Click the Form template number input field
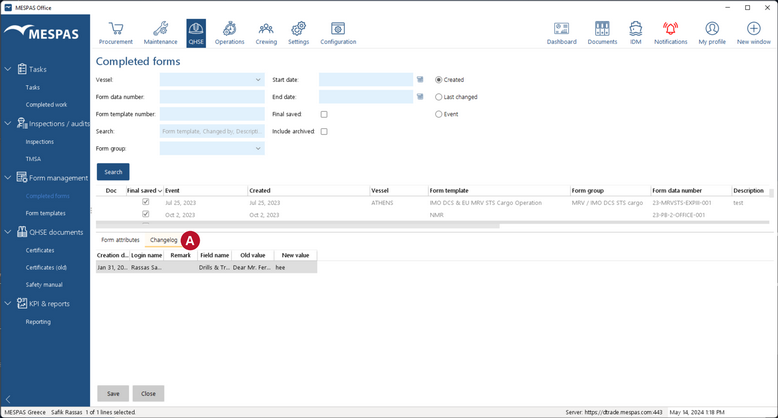The height and width of the screenshot is (418, 778). click(212, 114)
